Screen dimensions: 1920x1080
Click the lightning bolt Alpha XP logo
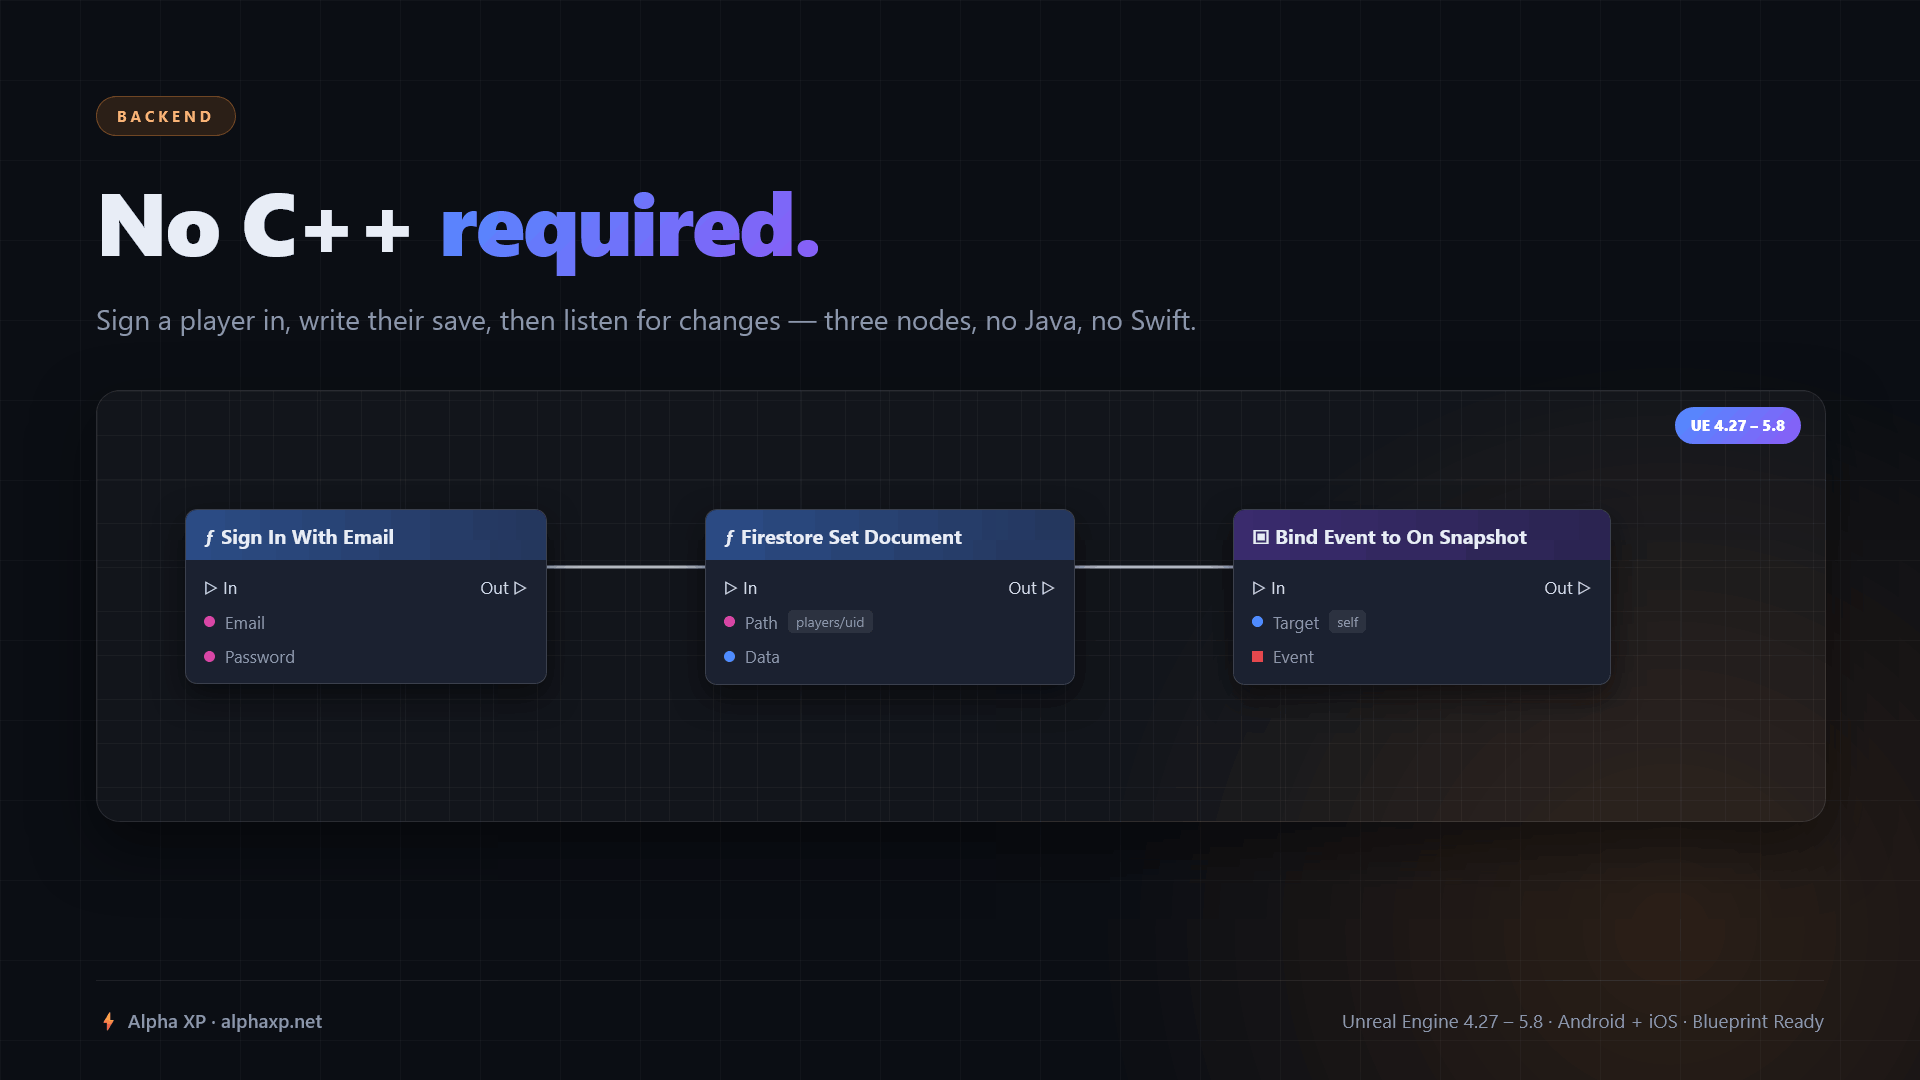109,1021
